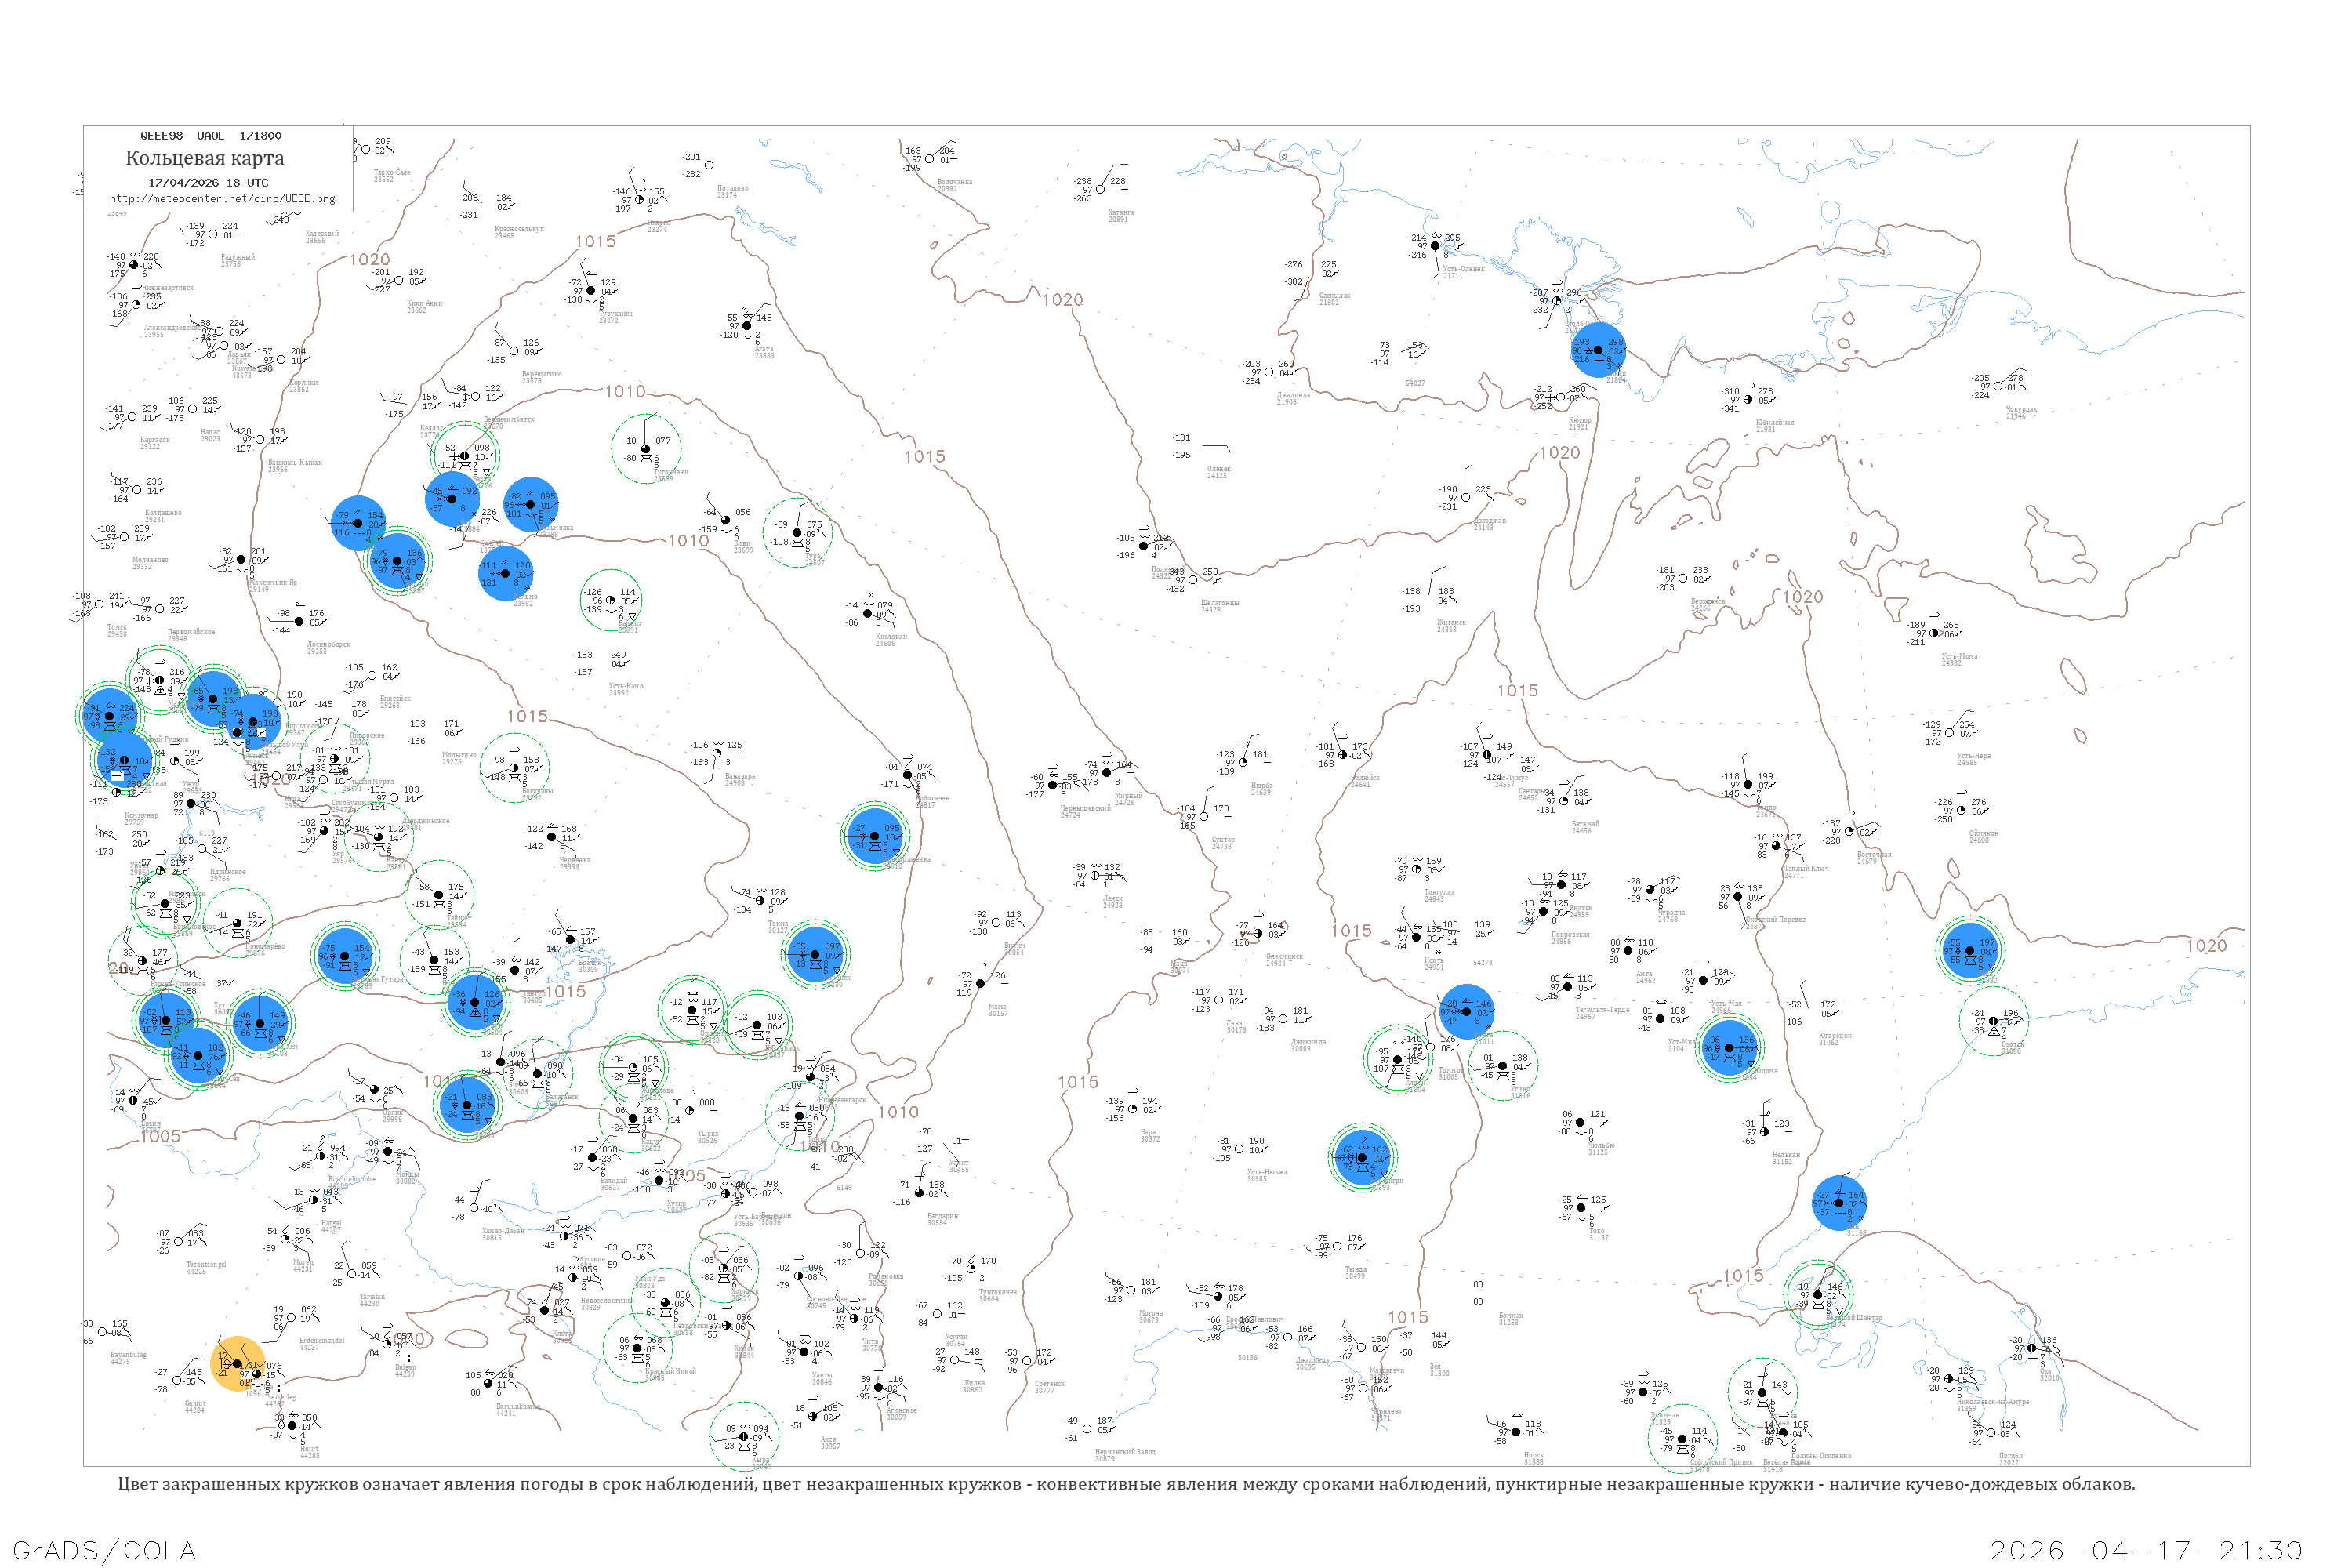The width and height of the screenshot is (2352, 1568).
Task: Click the Потапово 23174 station circle
Action: (709, 165)
